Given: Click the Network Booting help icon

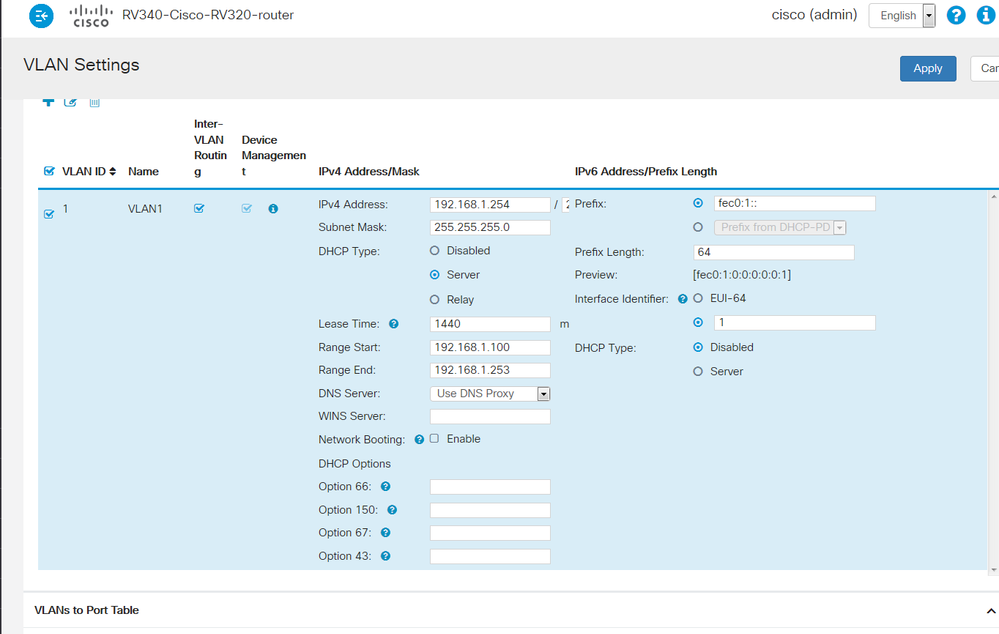Looking at the screenshot, I should tap(419, 440).
